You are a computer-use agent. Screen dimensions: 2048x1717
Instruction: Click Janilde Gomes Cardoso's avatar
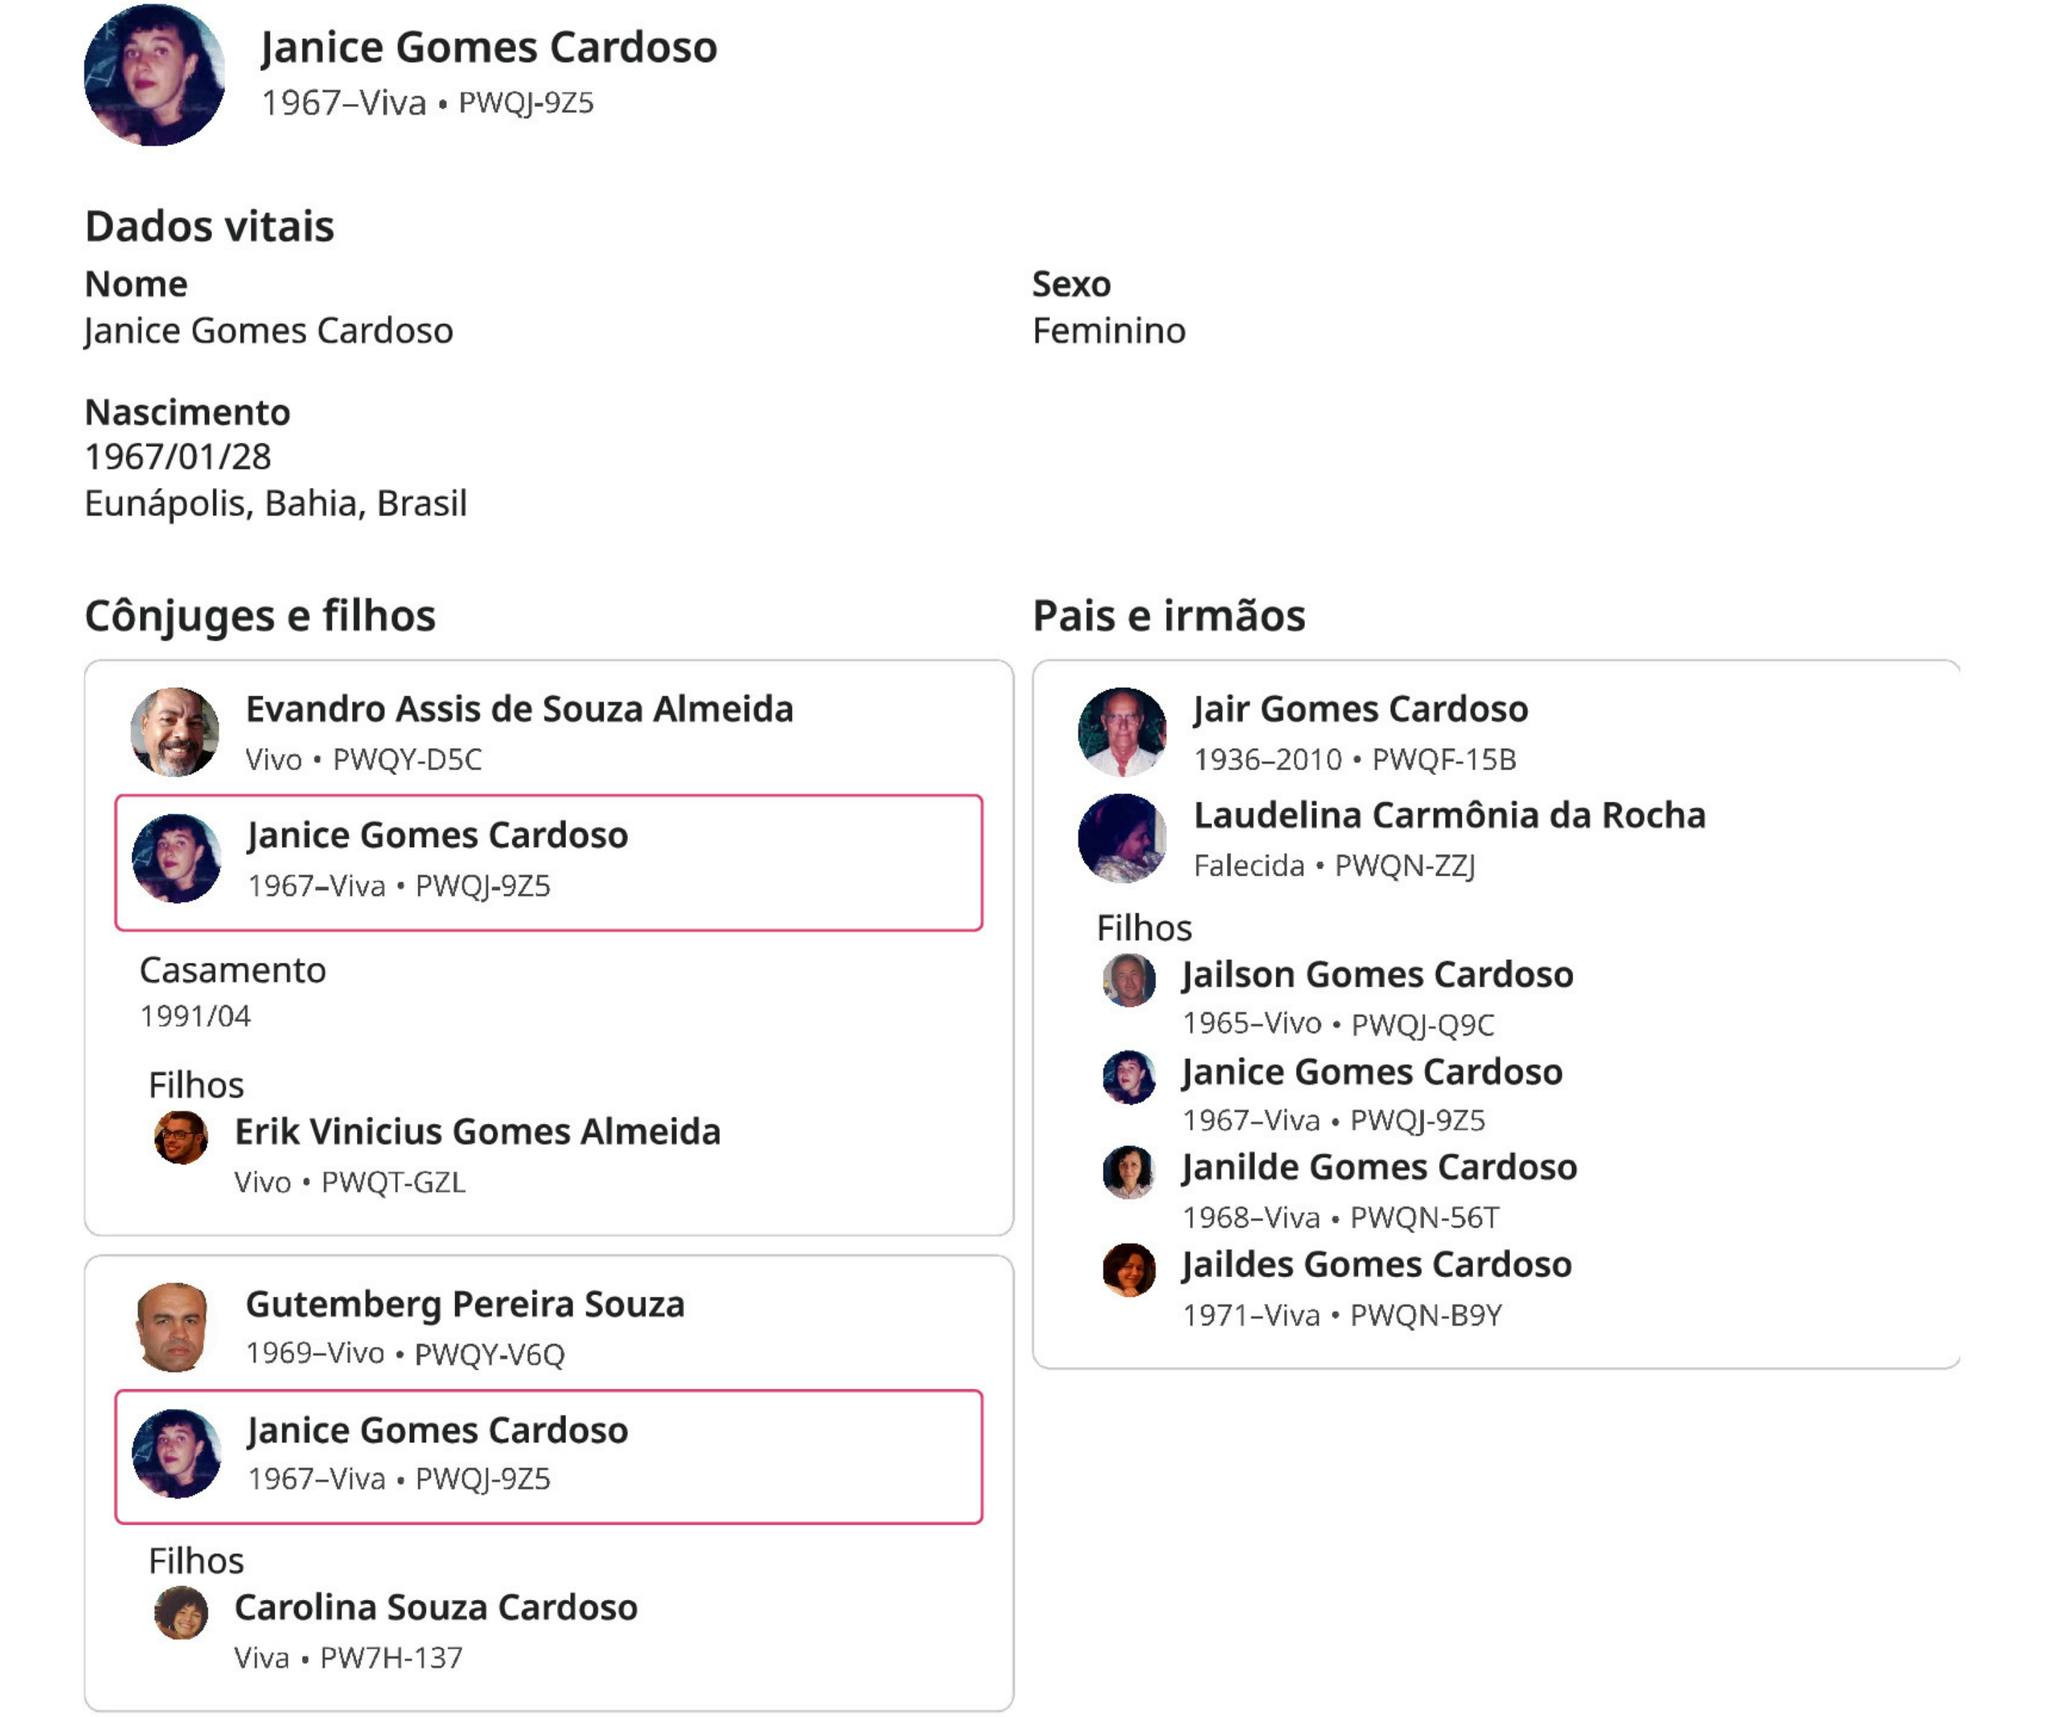[x=1129, y=1172]
